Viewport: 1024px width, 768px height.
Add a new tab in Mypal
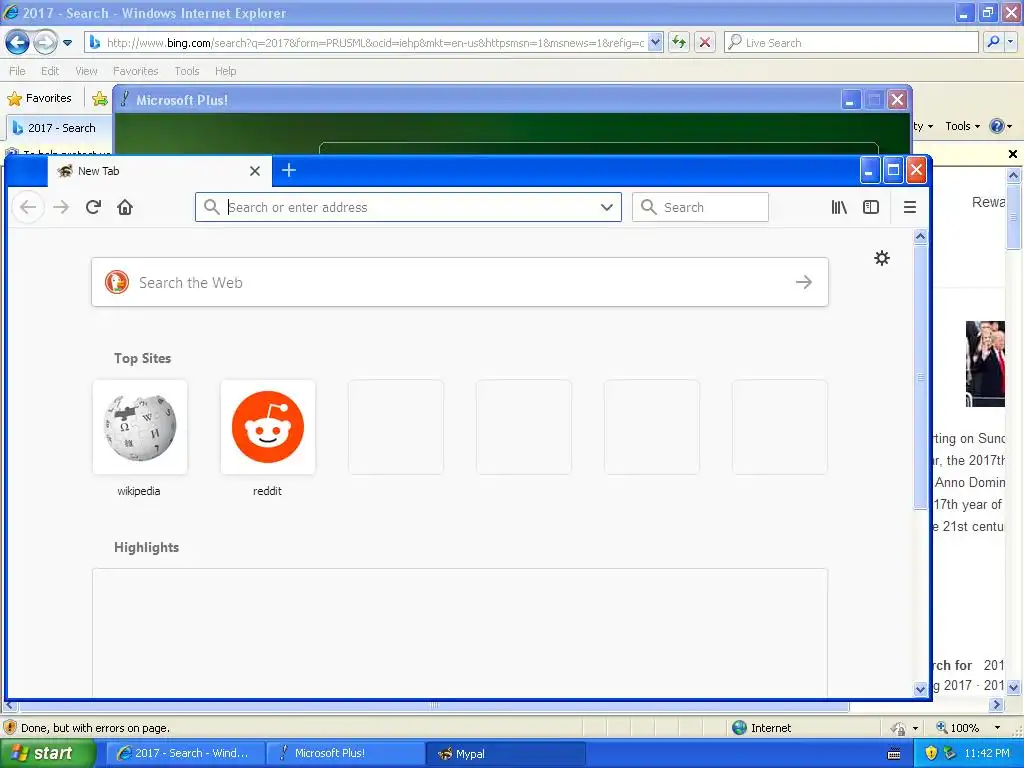tap(289, 170)
